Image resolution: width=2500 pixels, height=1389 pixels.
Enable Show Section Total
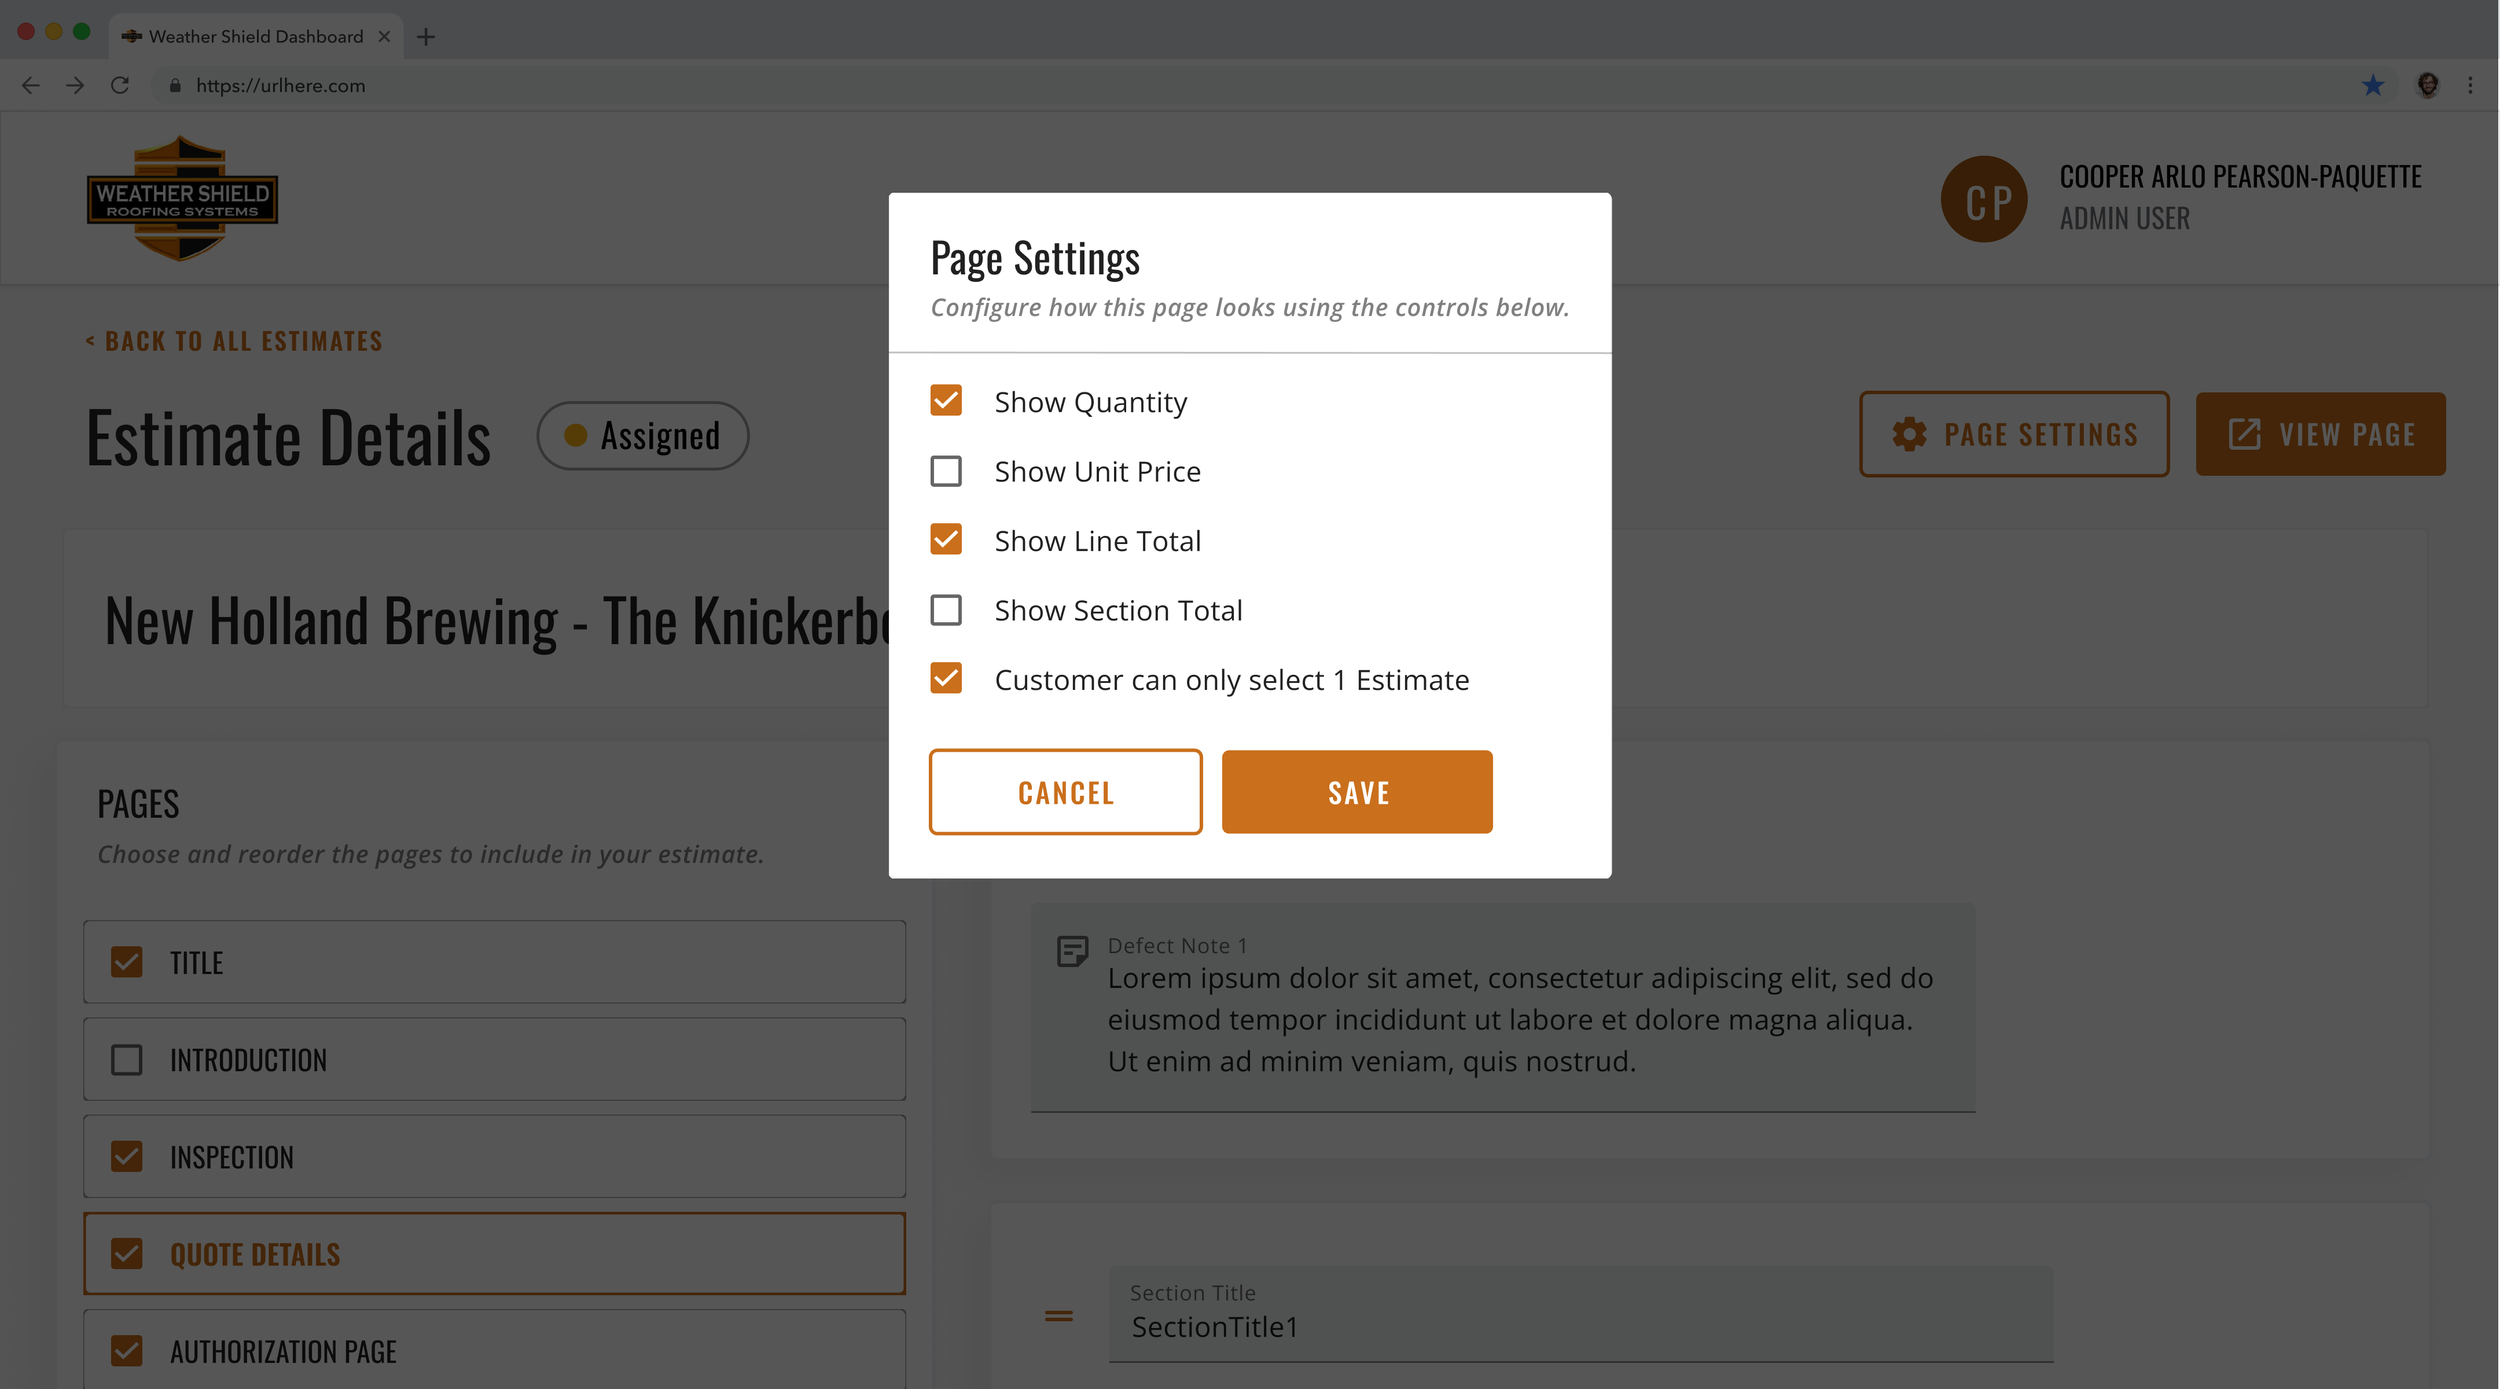(946, 610)
